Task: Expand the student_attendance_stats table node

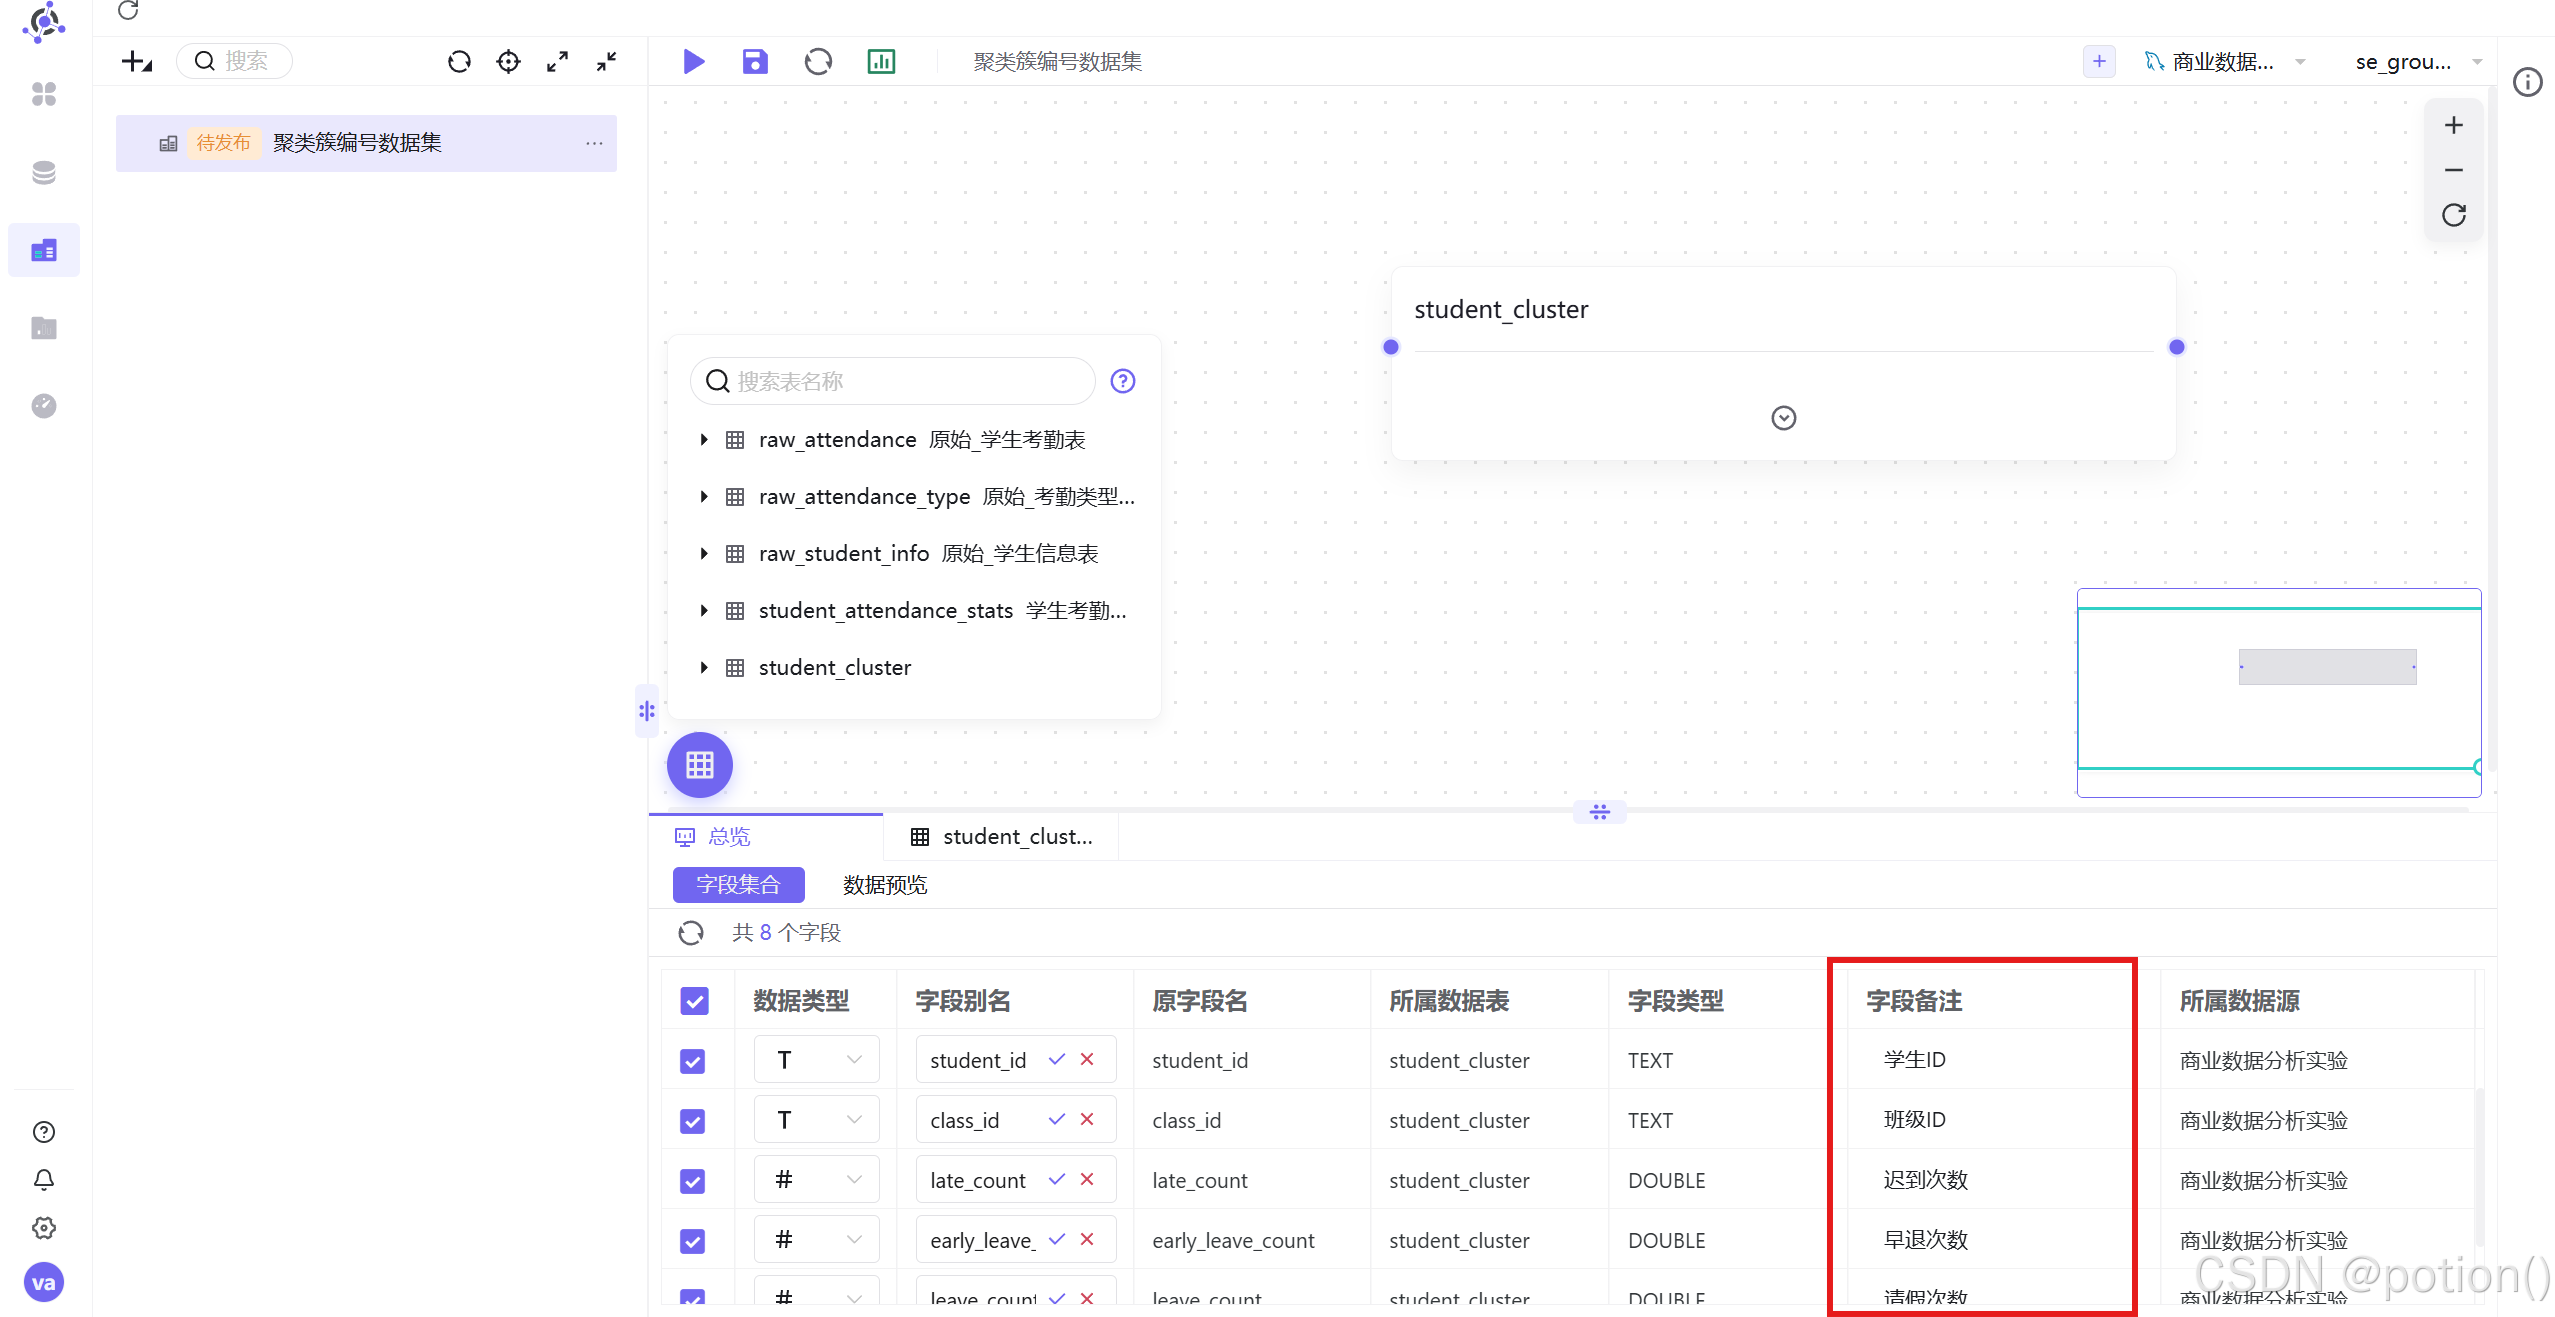Action: pyautogui.click(x=704, y=611)
